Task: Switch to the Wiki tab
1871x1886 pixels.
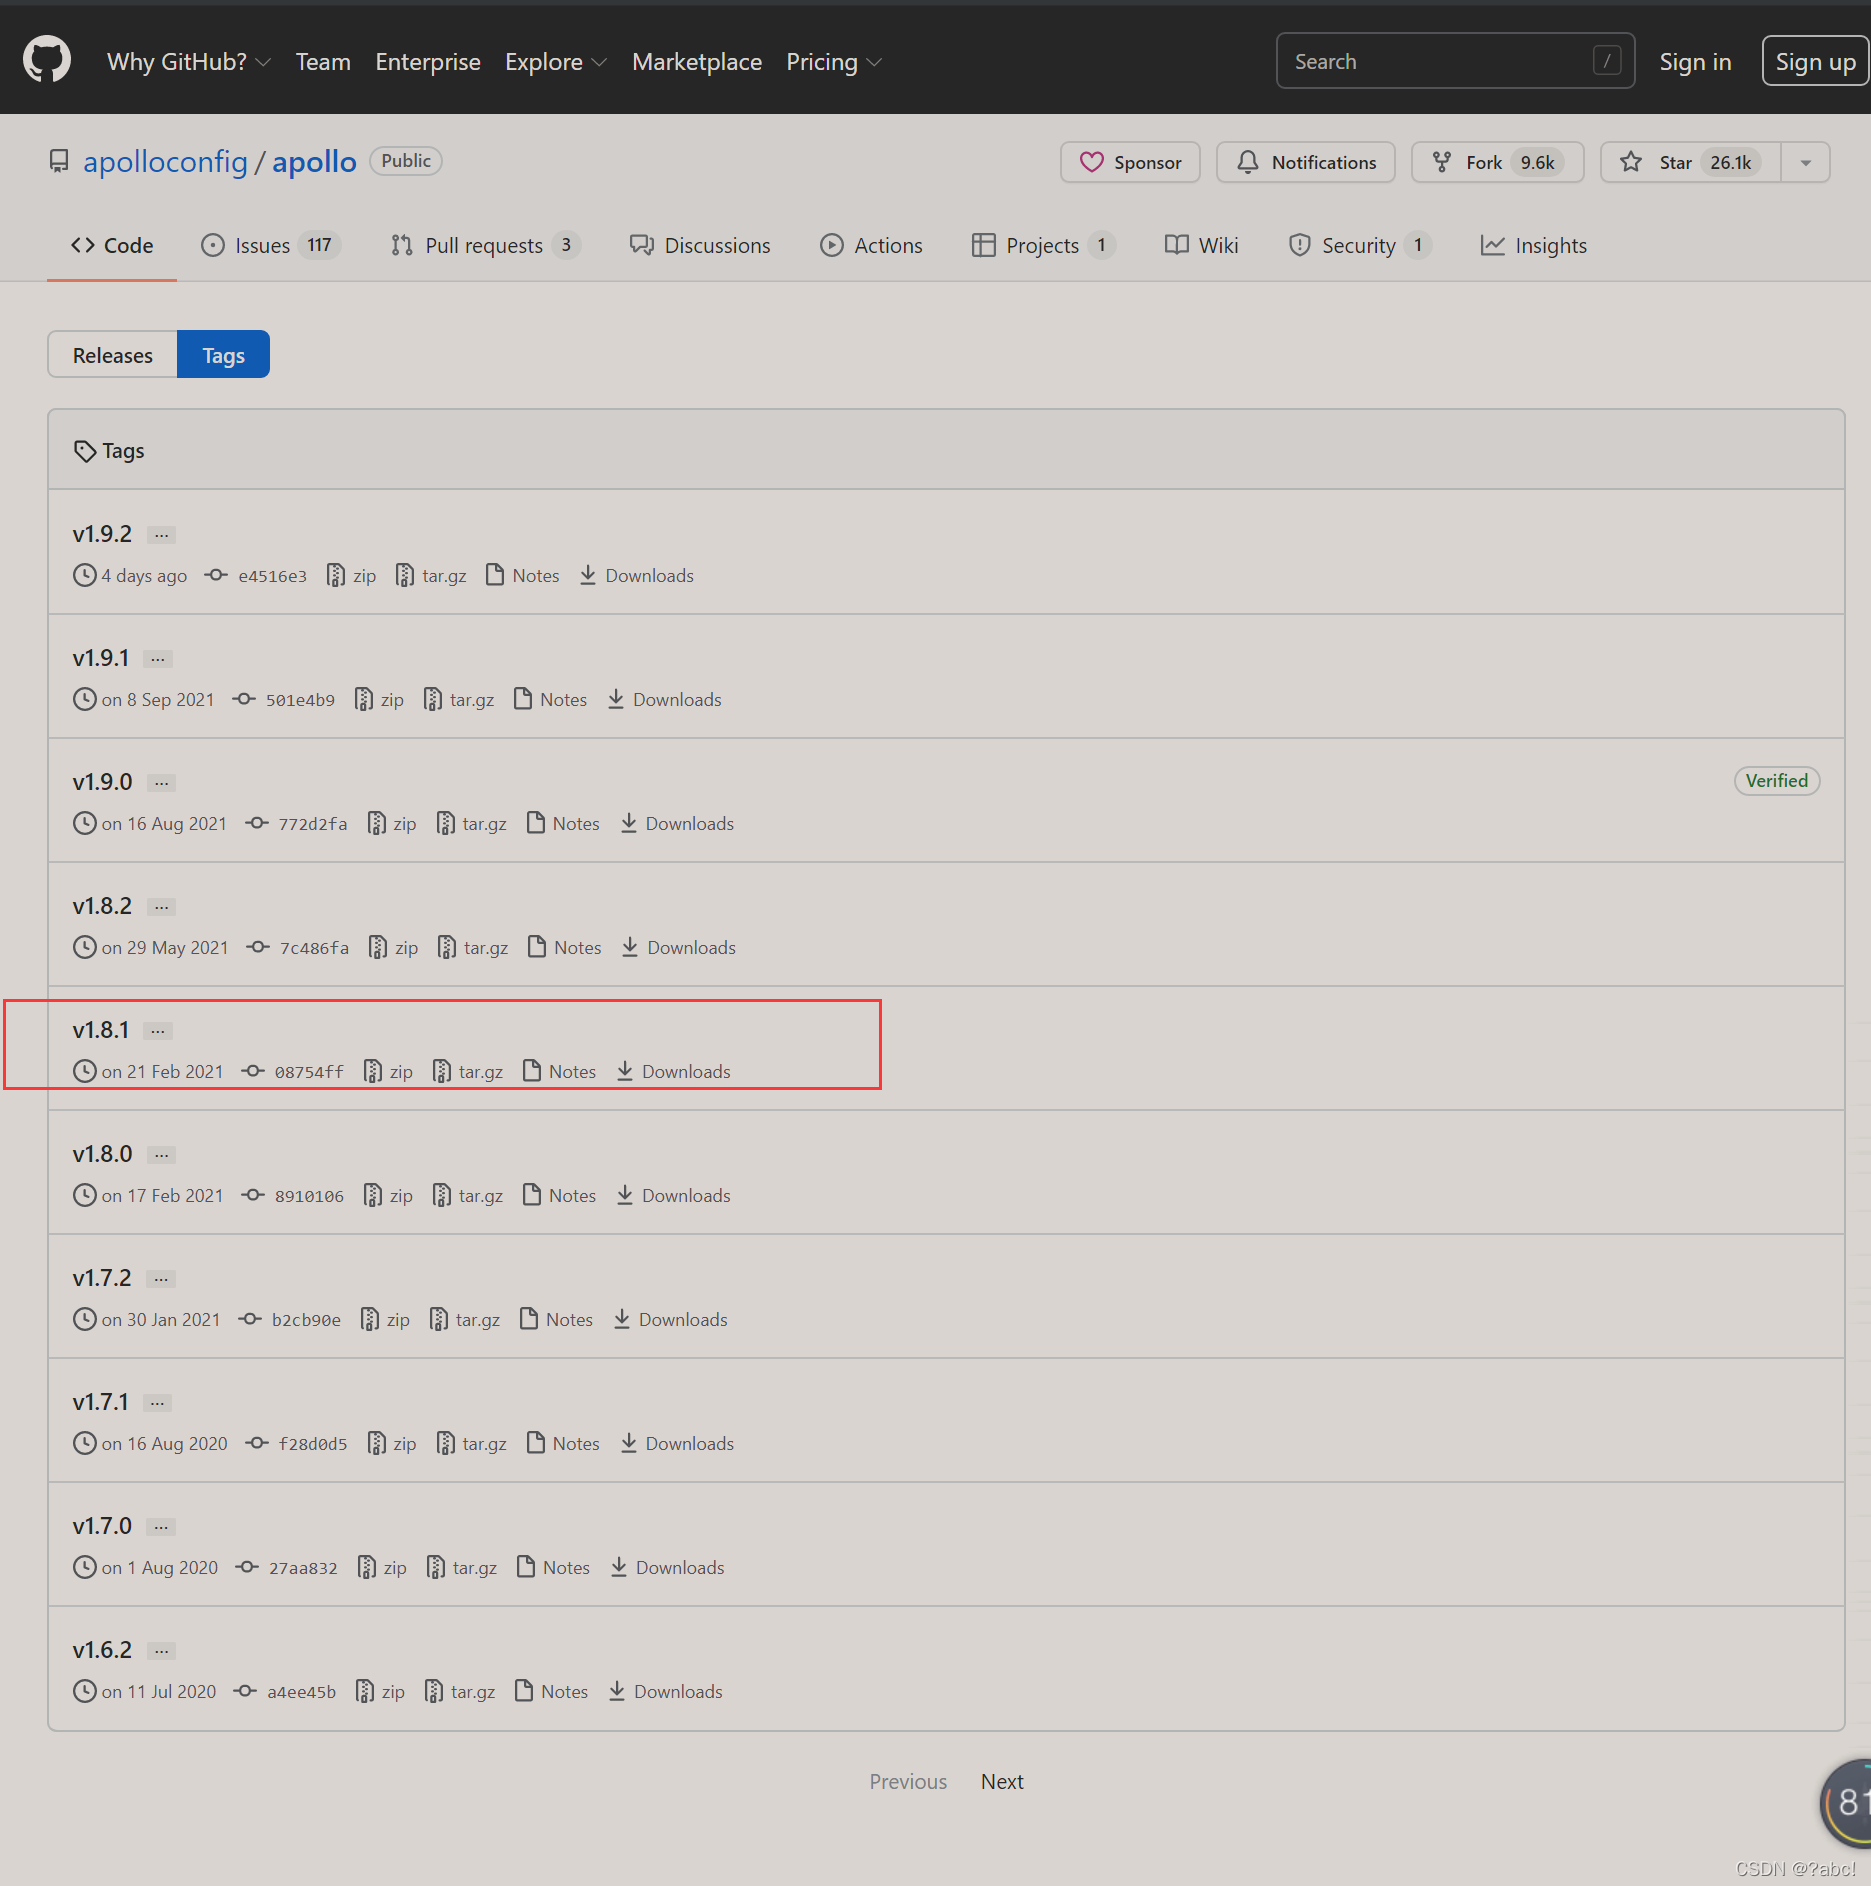Action: [1202, 245]
